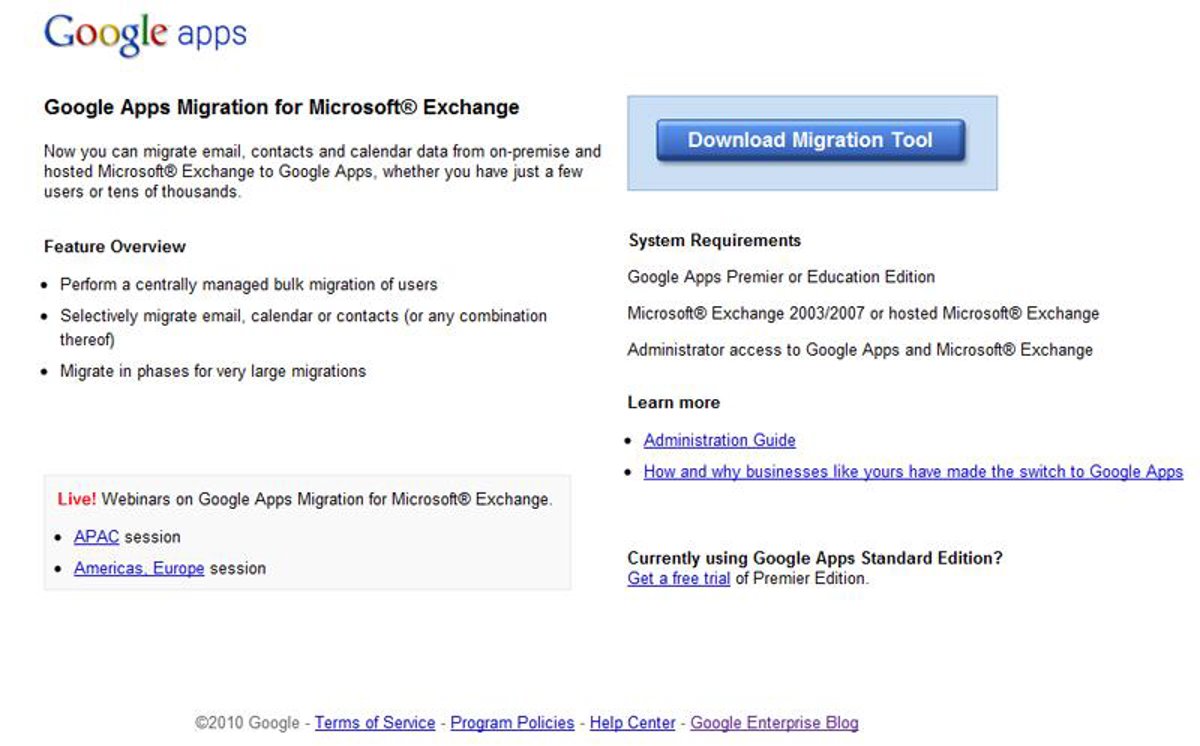Click the 'Google Apps Migration for Microsoft Exchange' heading

[281, 107]
